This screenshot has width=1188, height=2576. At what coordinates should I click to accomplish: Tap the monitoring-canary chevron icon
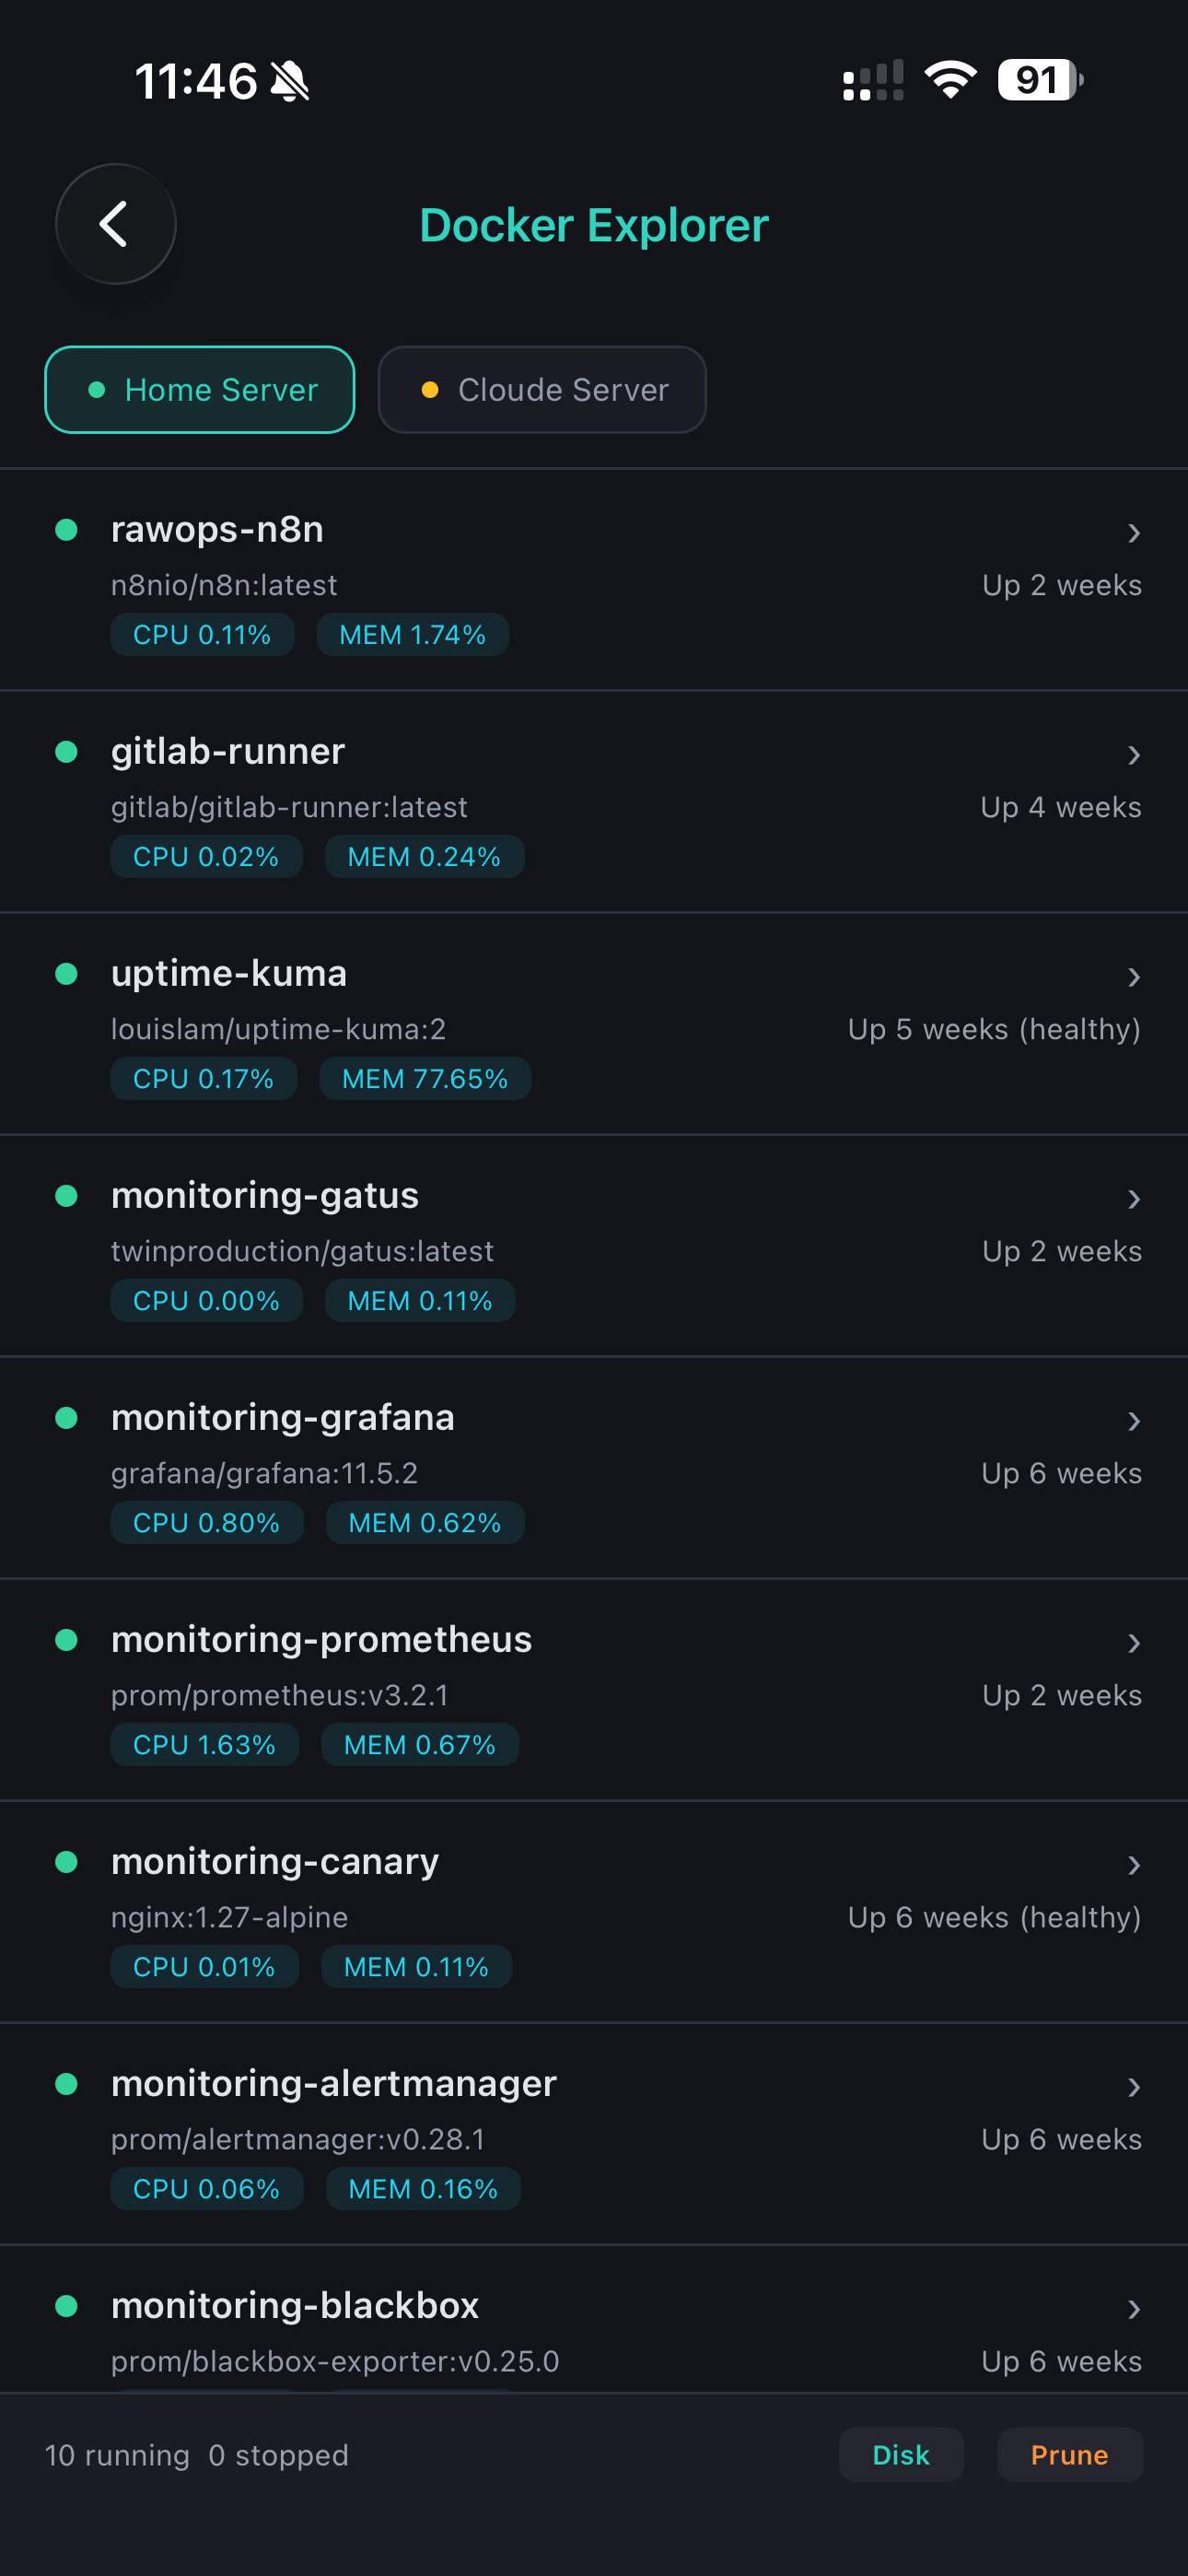point(1133,1864)
